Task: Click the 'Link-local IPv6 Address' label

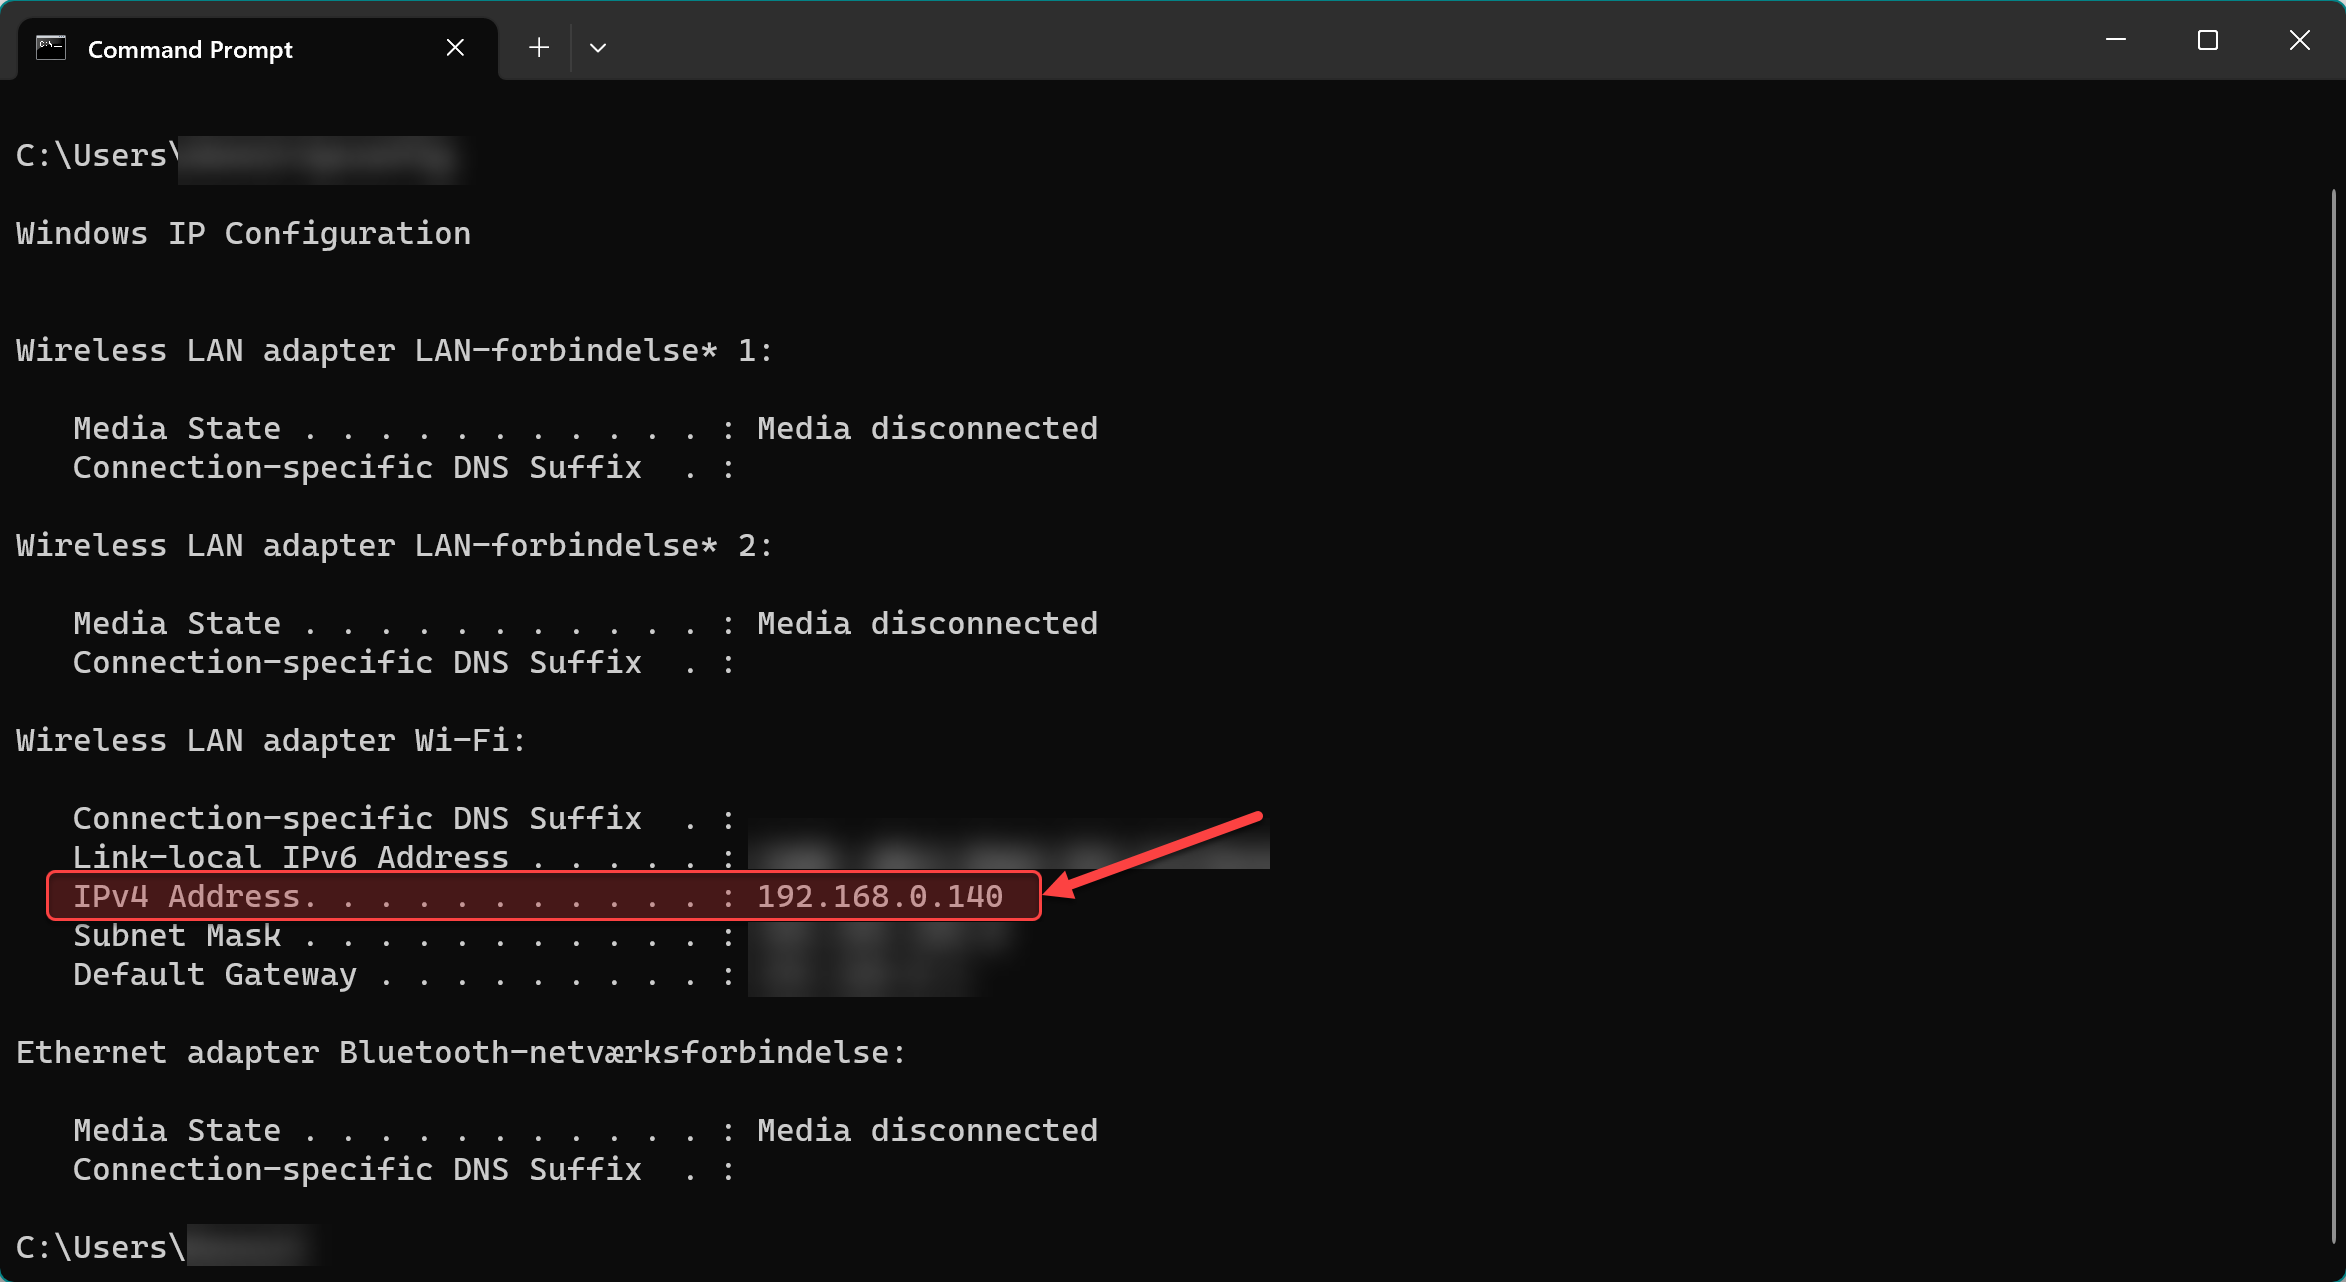Action: coord(291,857)
